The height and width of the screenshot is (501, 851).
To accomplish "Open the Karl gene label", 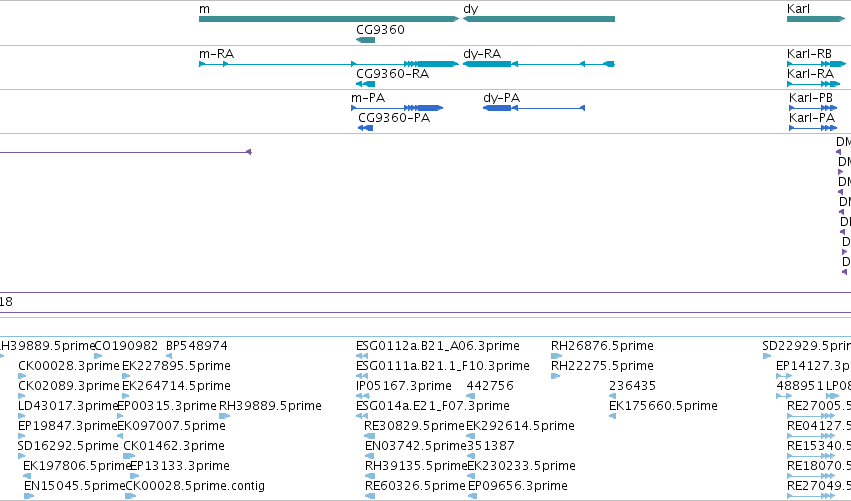I will tap(798, 9).
